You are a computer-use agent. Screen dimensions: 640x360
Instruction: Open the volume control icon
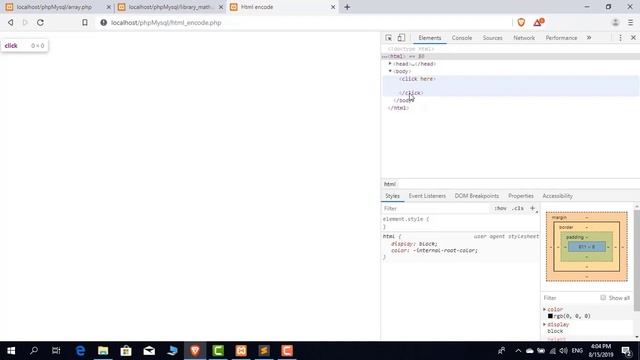coord(564,351)
